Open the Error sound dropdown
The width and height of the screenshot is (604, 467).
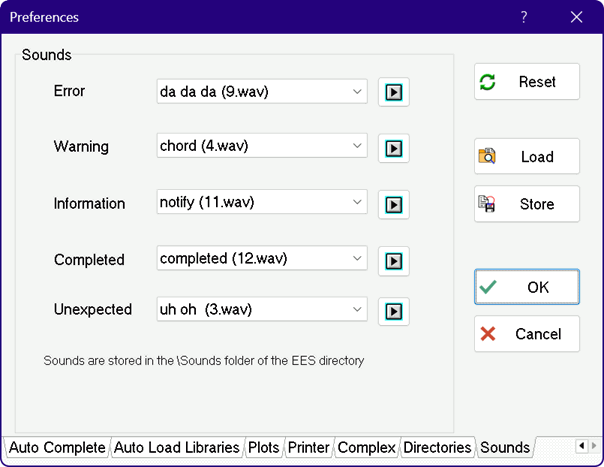[x=358, y=92]
